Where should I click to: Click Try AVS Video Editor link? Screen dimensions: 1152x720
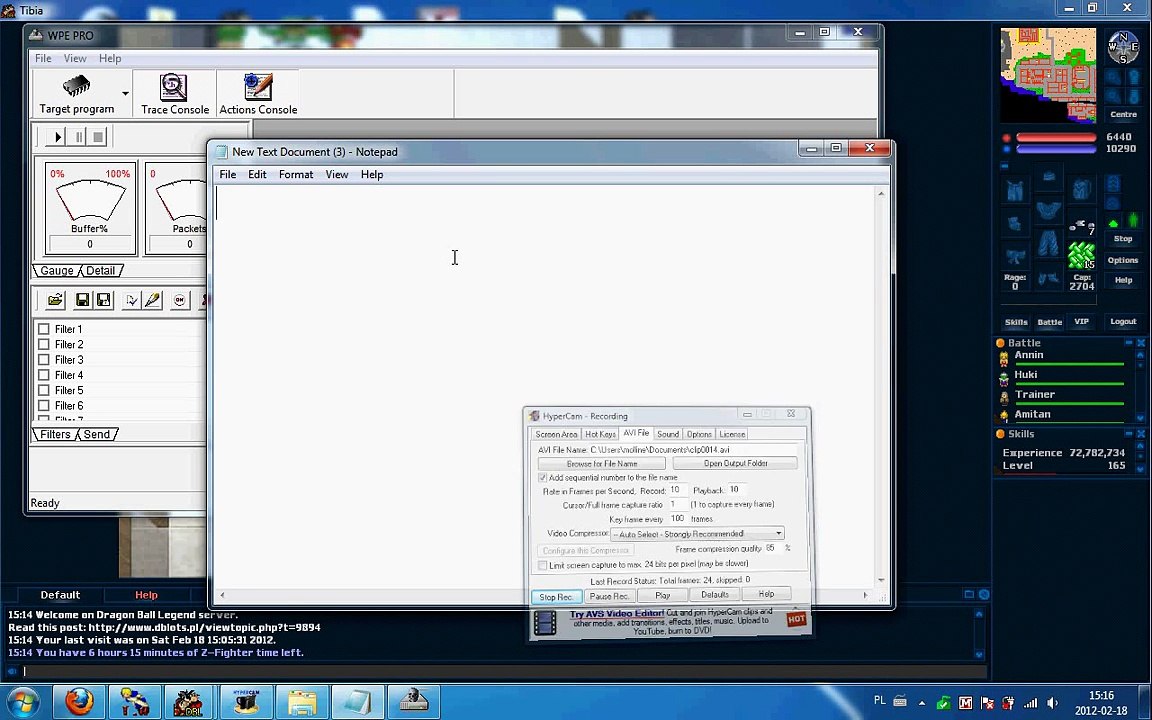(x=617, y=613)
